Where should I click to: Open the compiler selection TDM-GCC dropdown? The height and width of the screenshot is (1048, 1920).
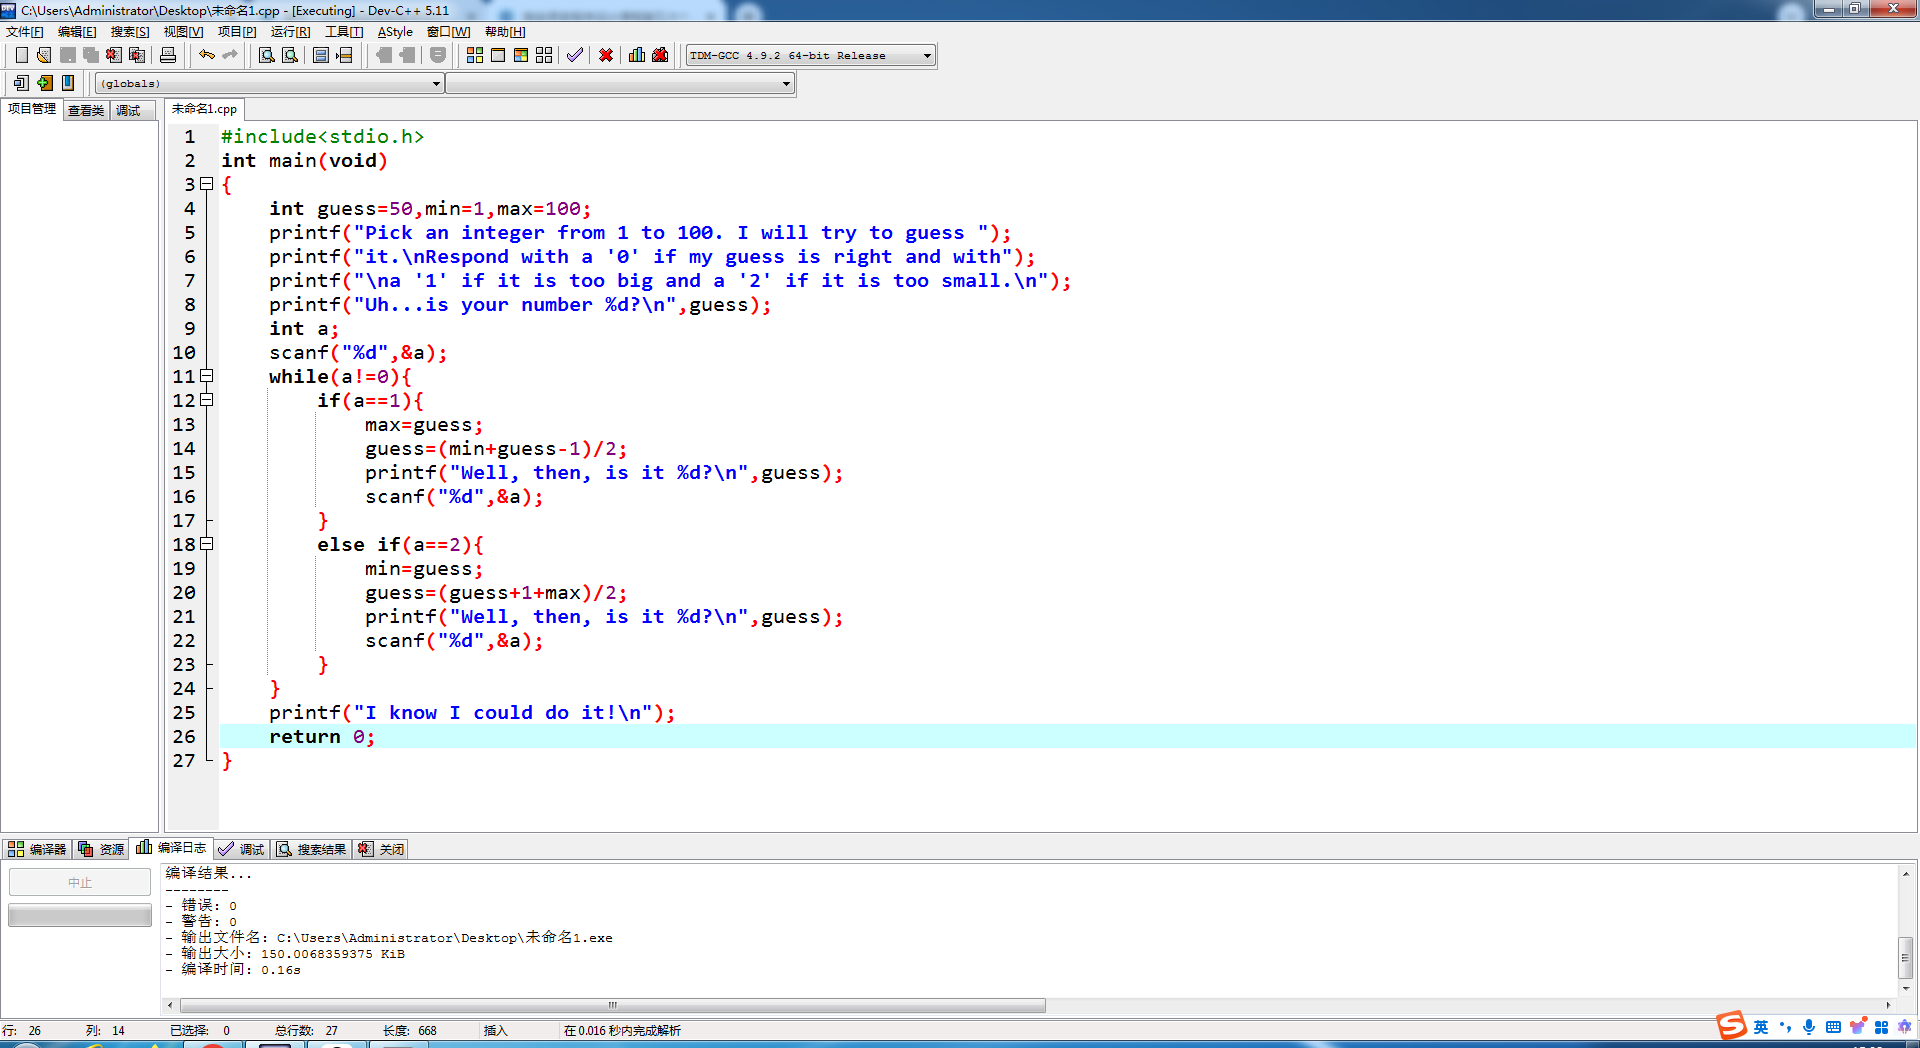pos(811,55)
